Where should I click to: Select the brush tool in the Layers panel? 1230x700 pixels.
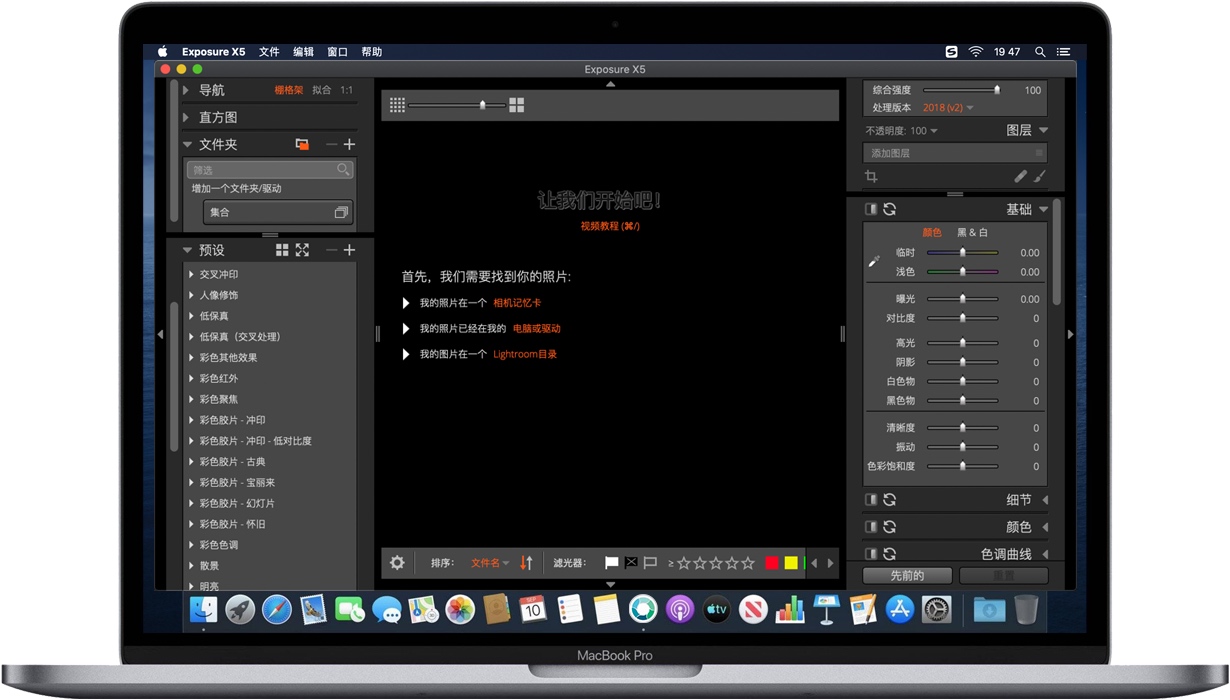(1040, 176)
